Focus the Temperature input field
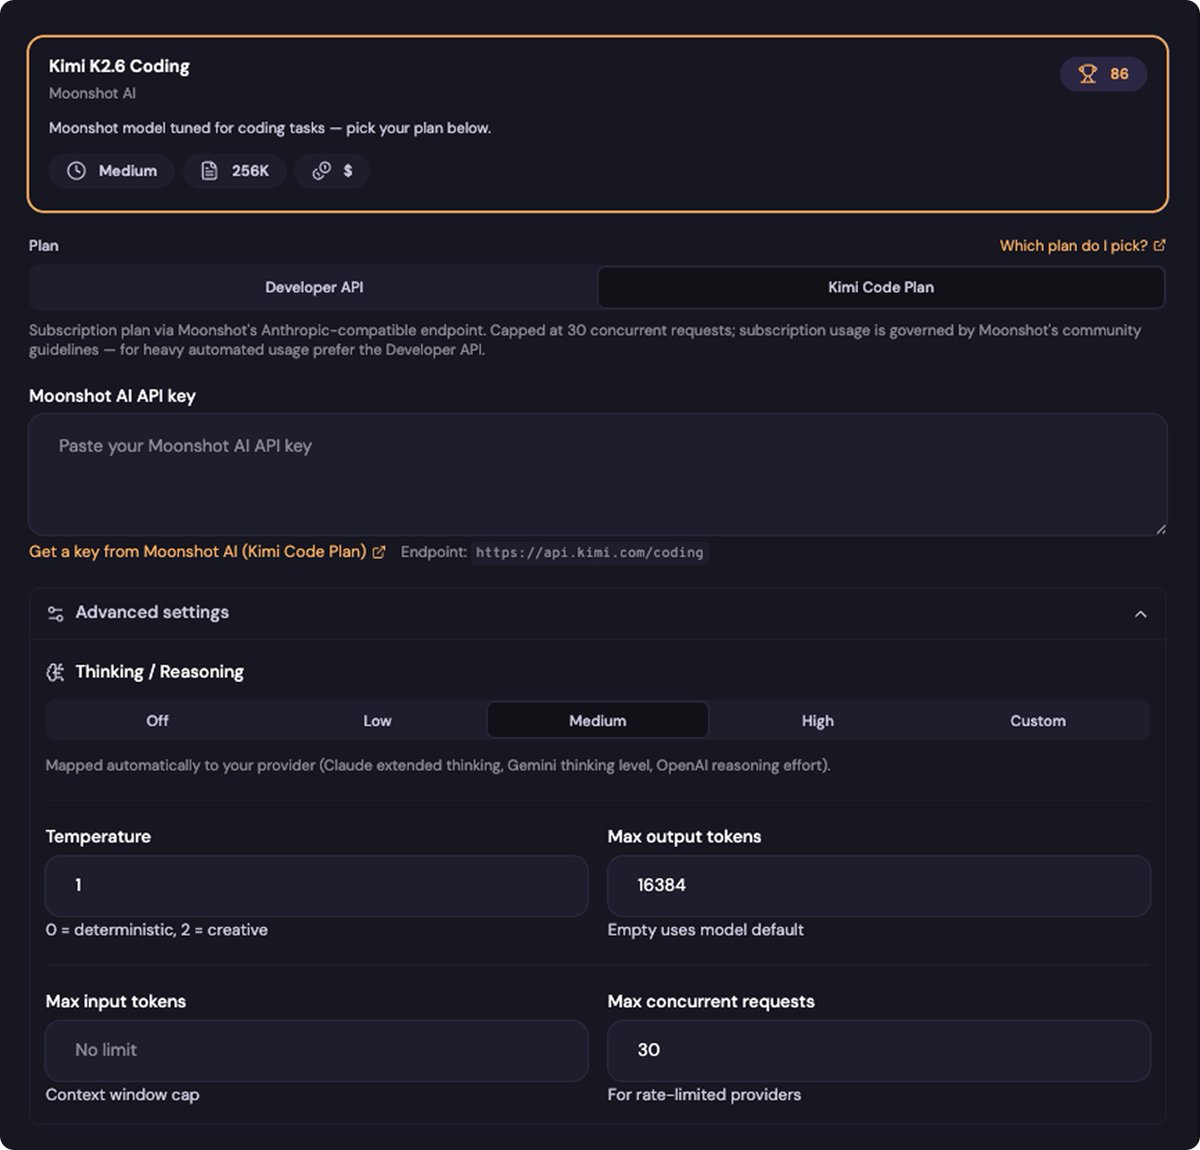This screenshot has height=1150, width=1200. coord(317,885)
